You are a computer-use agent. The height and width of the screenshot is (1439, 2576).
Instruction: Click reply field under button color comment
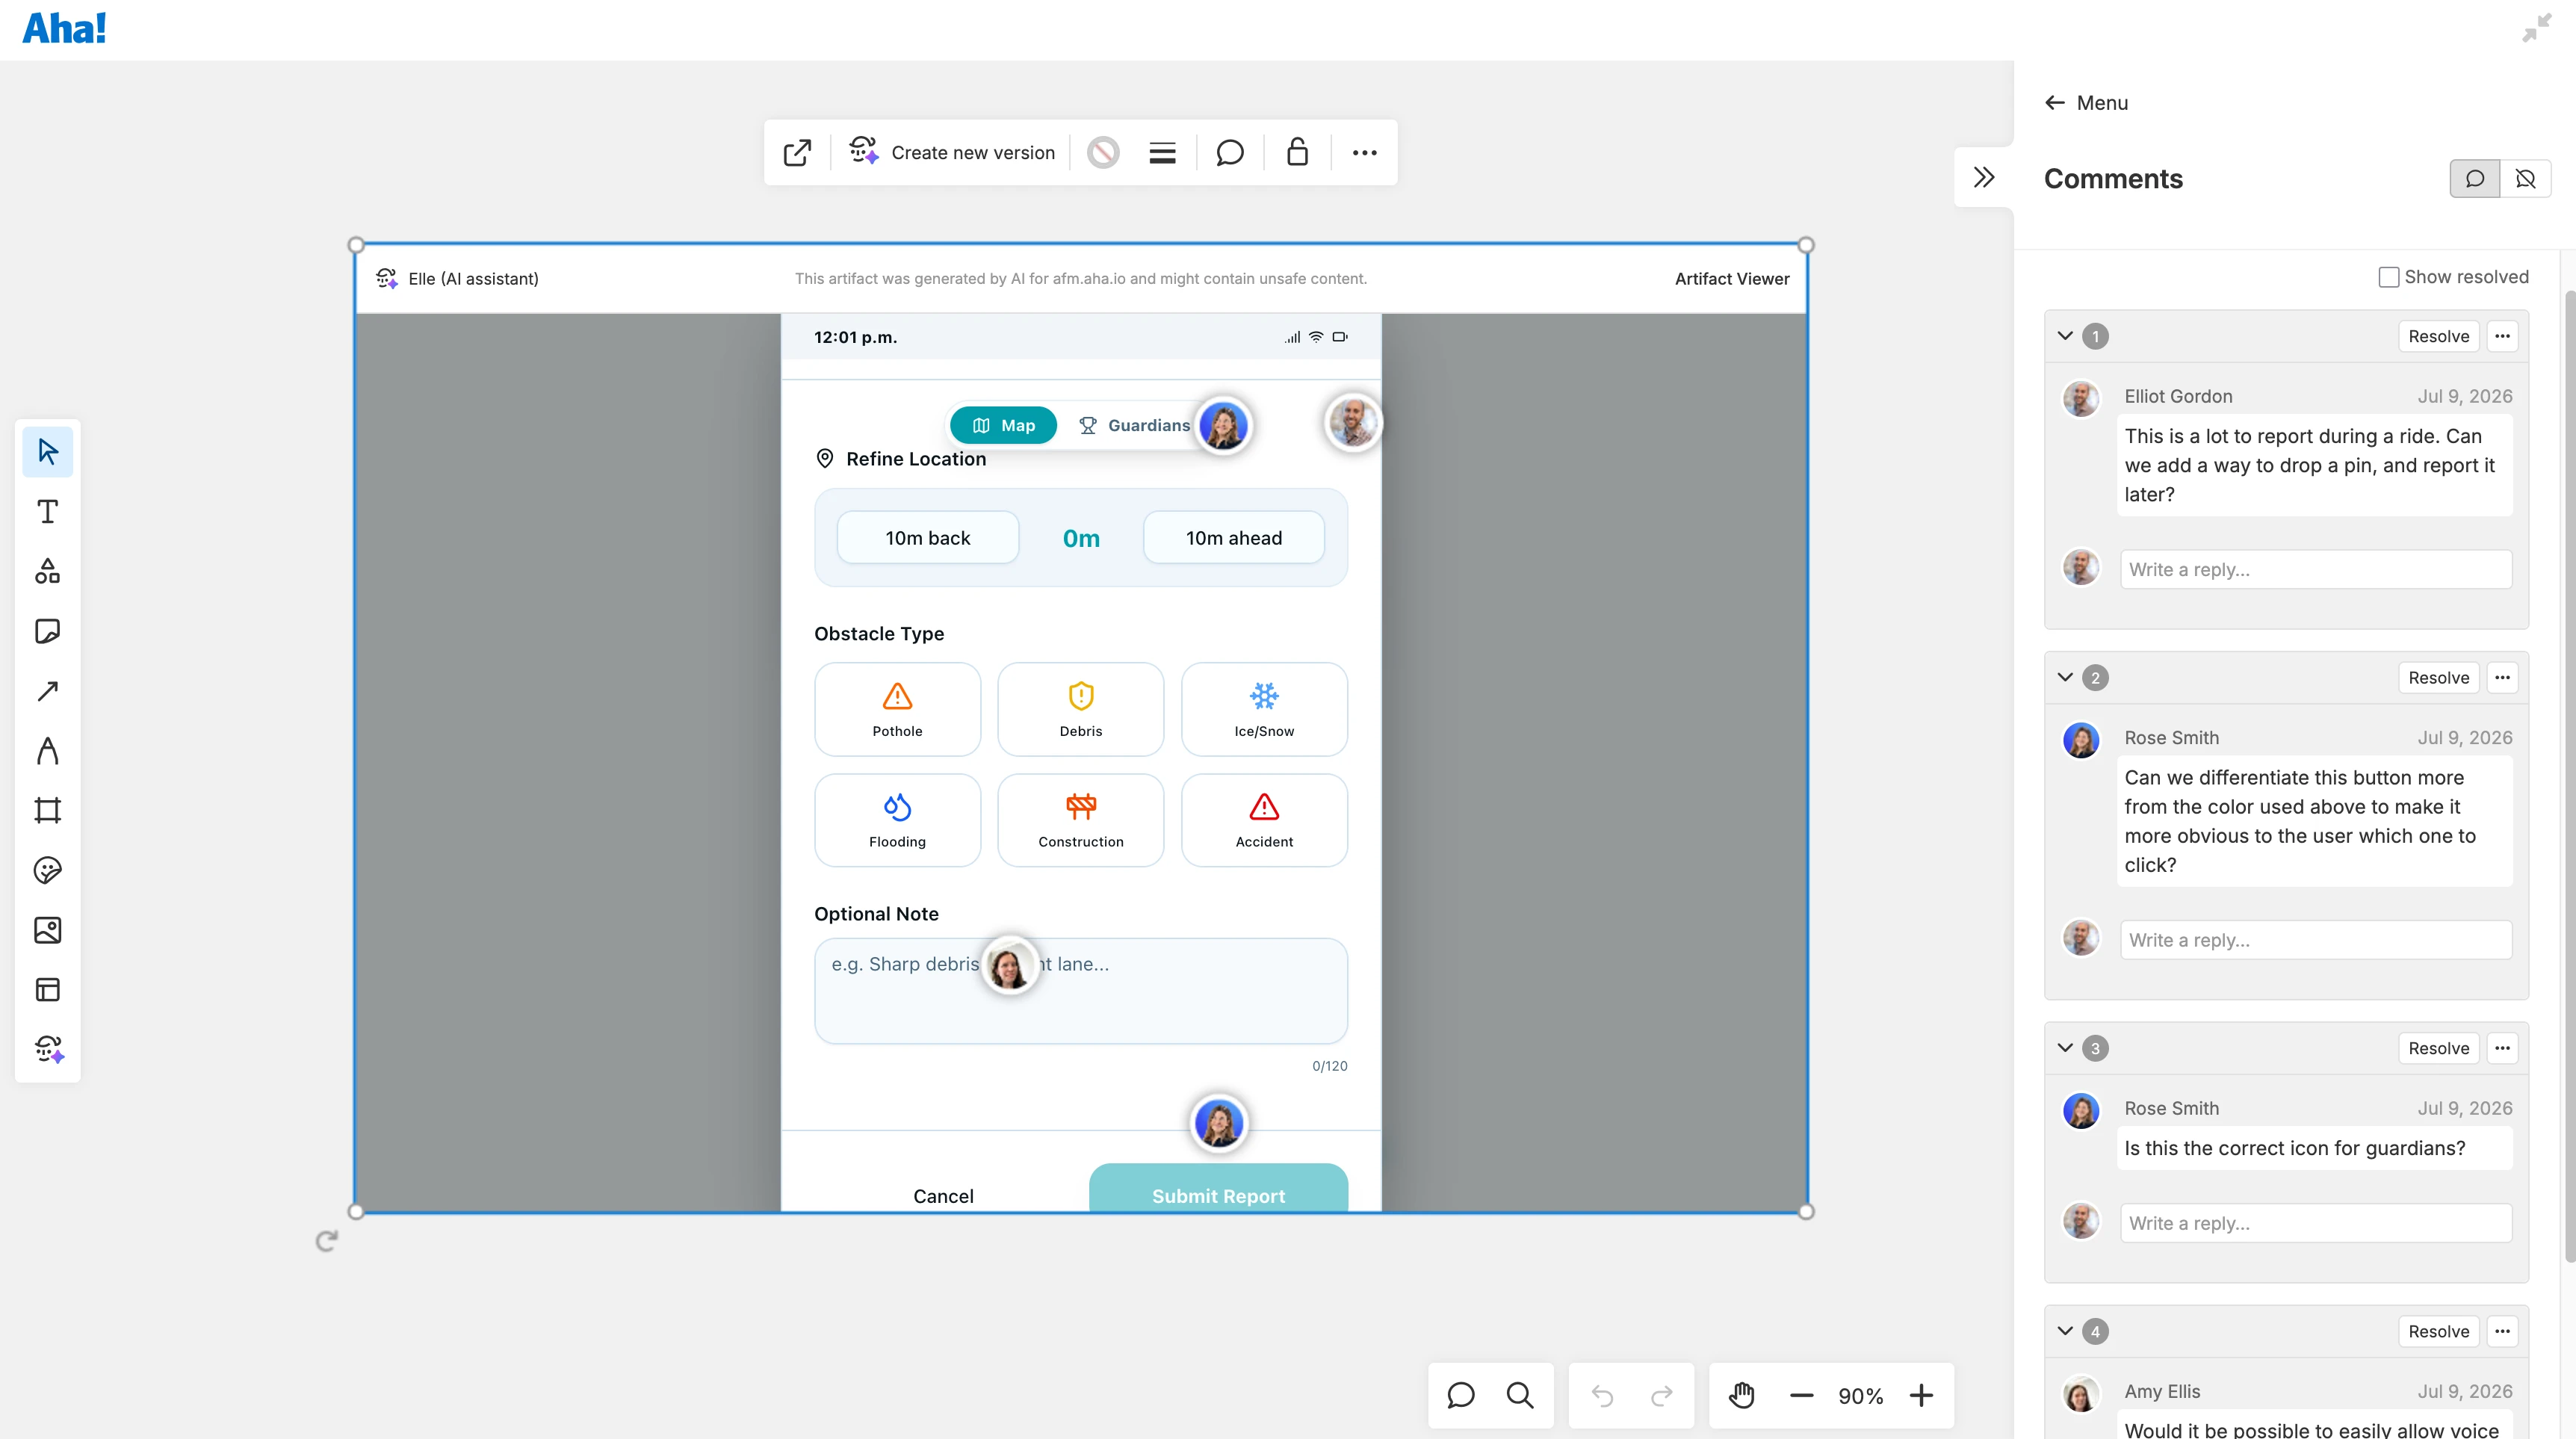[x=2315, y=940]
